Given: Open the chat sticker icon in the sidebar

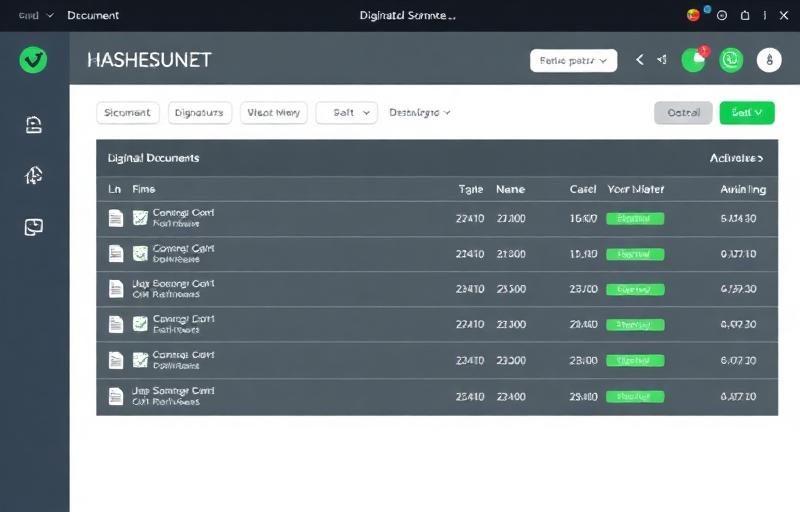Looking at the screenshot, I should (34, 227).
